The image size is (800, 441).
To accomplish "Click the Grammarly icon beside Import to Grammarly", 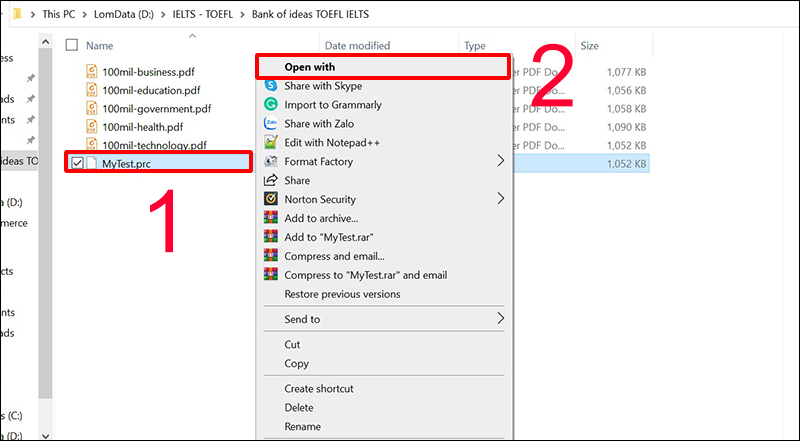I will (270, 105).
